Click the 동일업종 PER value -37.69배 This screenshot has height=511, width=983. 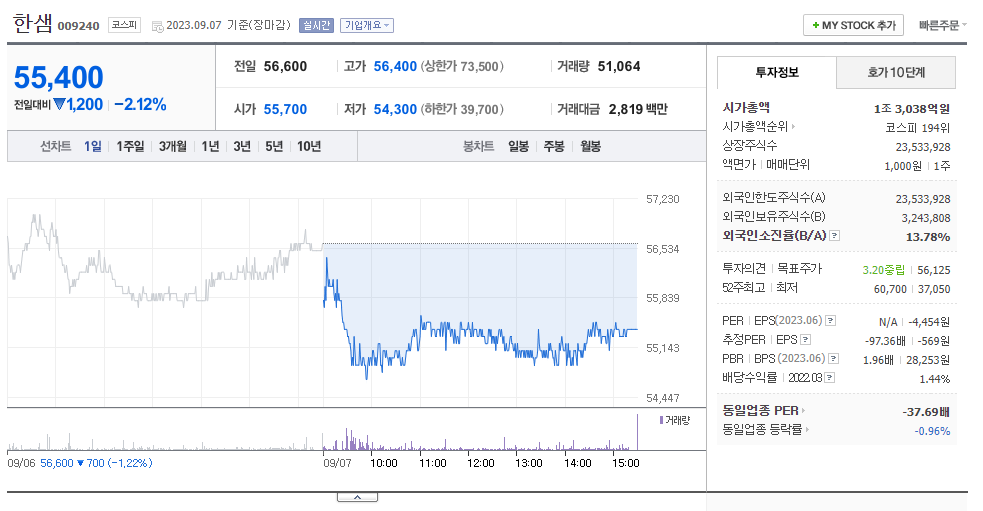pyautogui.click(x=926, y=412)
